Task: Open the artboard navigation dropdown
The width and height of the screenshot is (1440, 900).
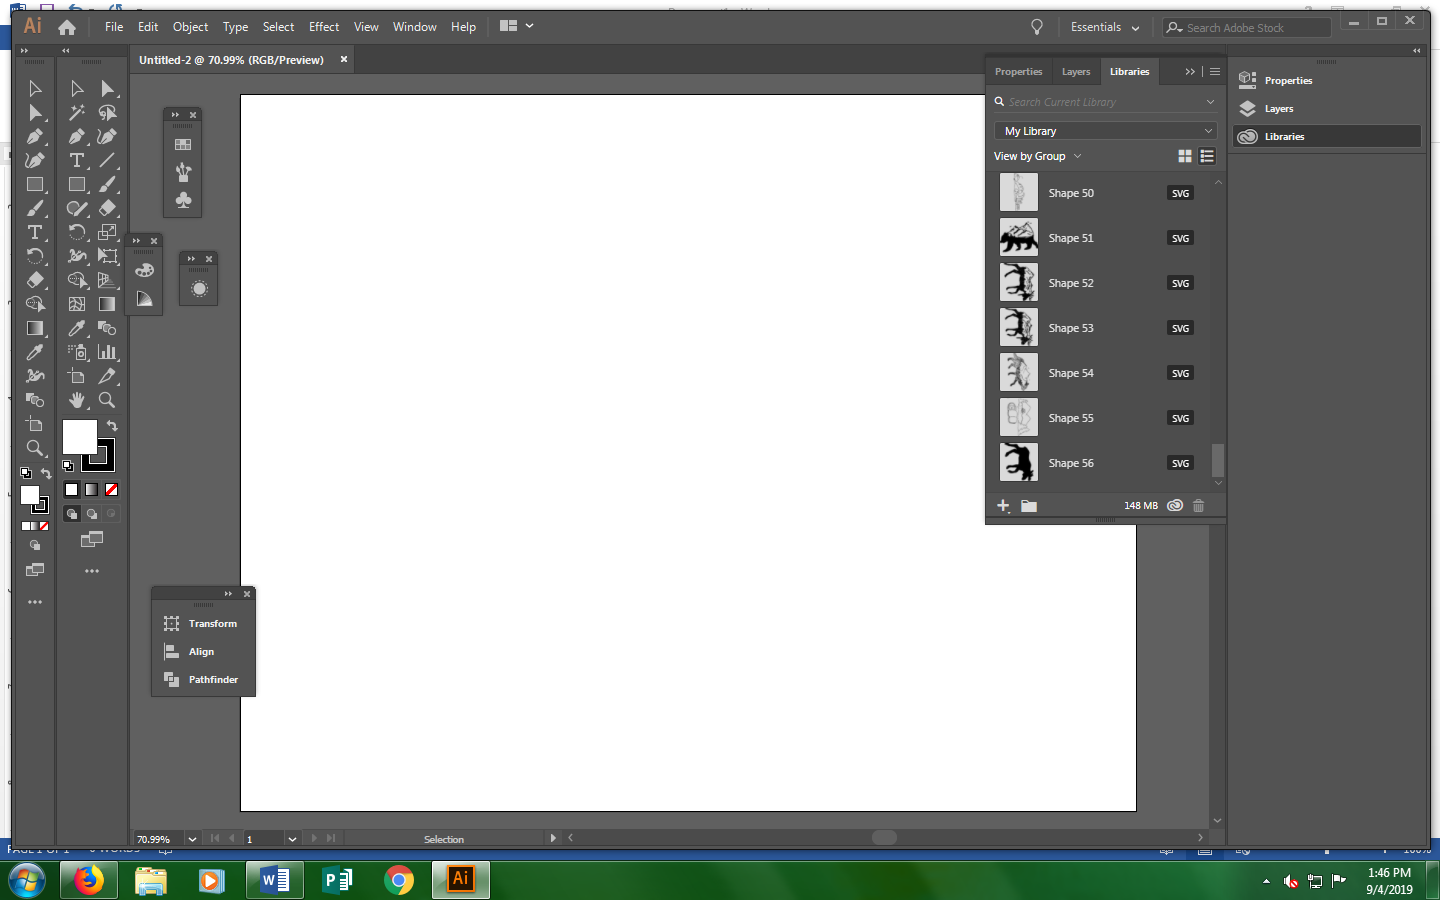Action: coord(292,839)
